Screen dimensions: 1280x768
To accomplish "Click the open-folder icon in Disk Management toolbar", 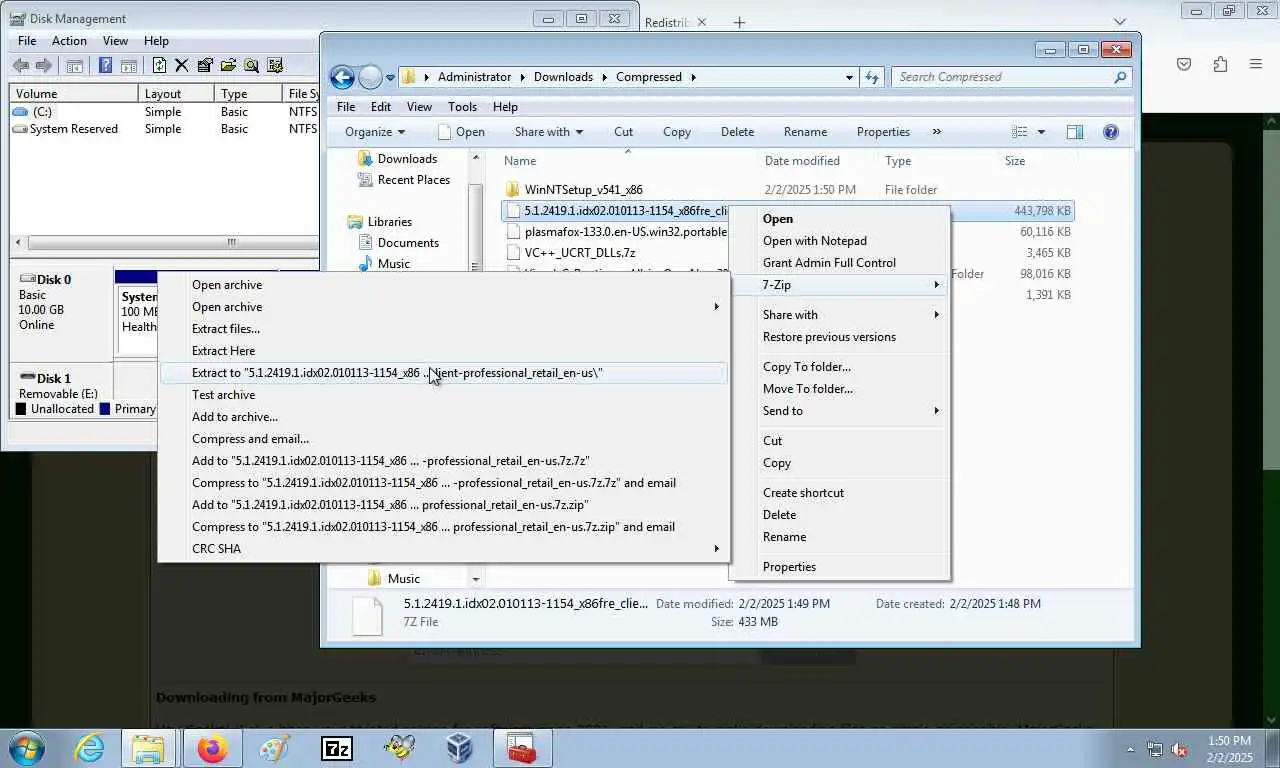I will tap(228, 66).
